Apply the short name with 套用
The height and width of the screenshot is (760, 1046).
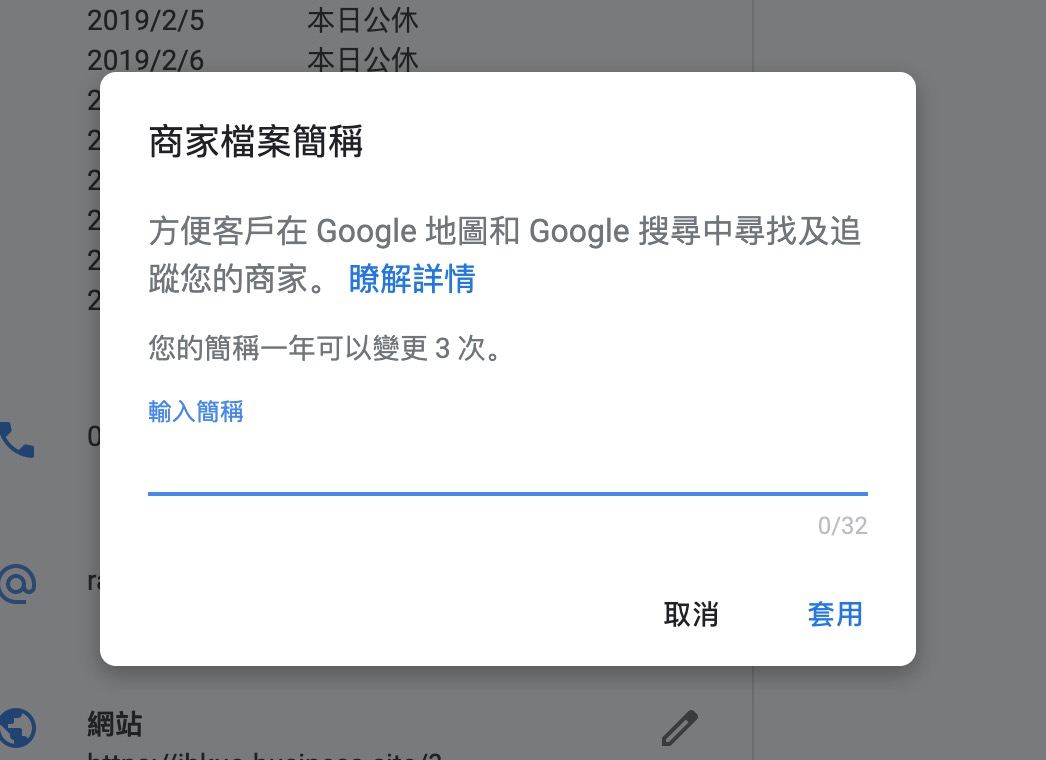[x=835, y=614]
